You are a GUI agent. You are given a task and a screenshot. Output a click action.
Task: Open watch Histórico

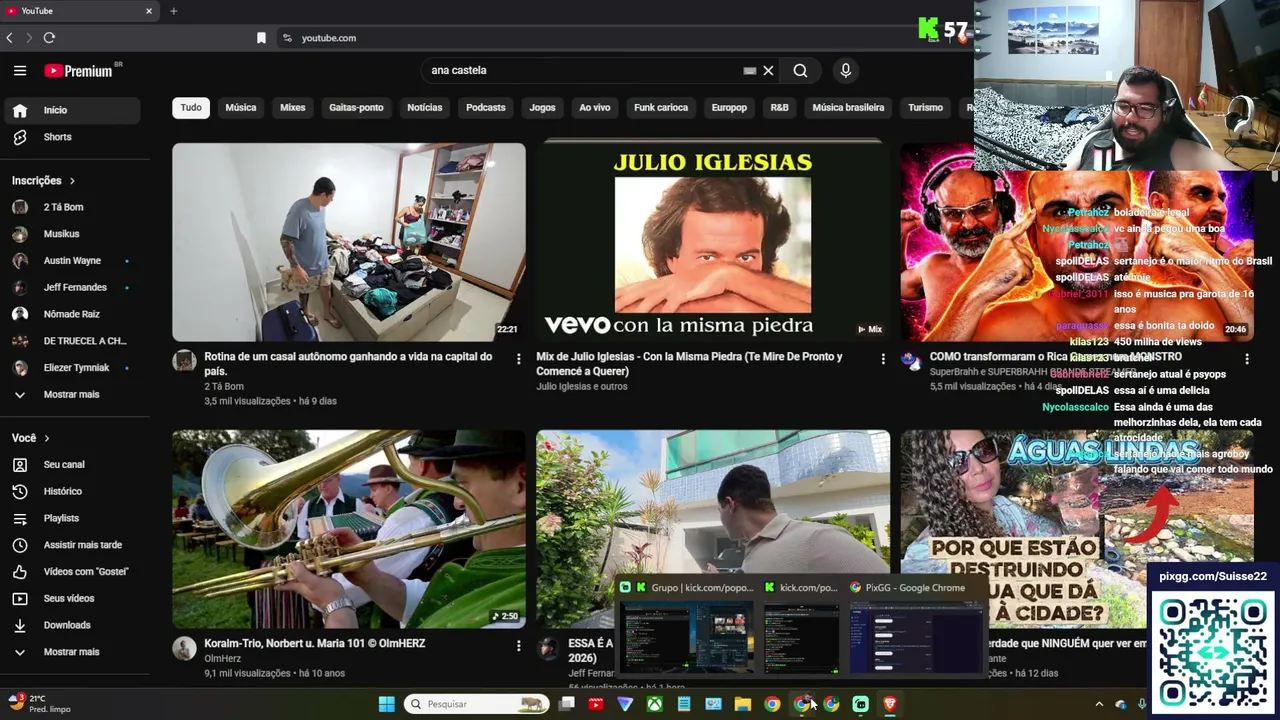72,492
